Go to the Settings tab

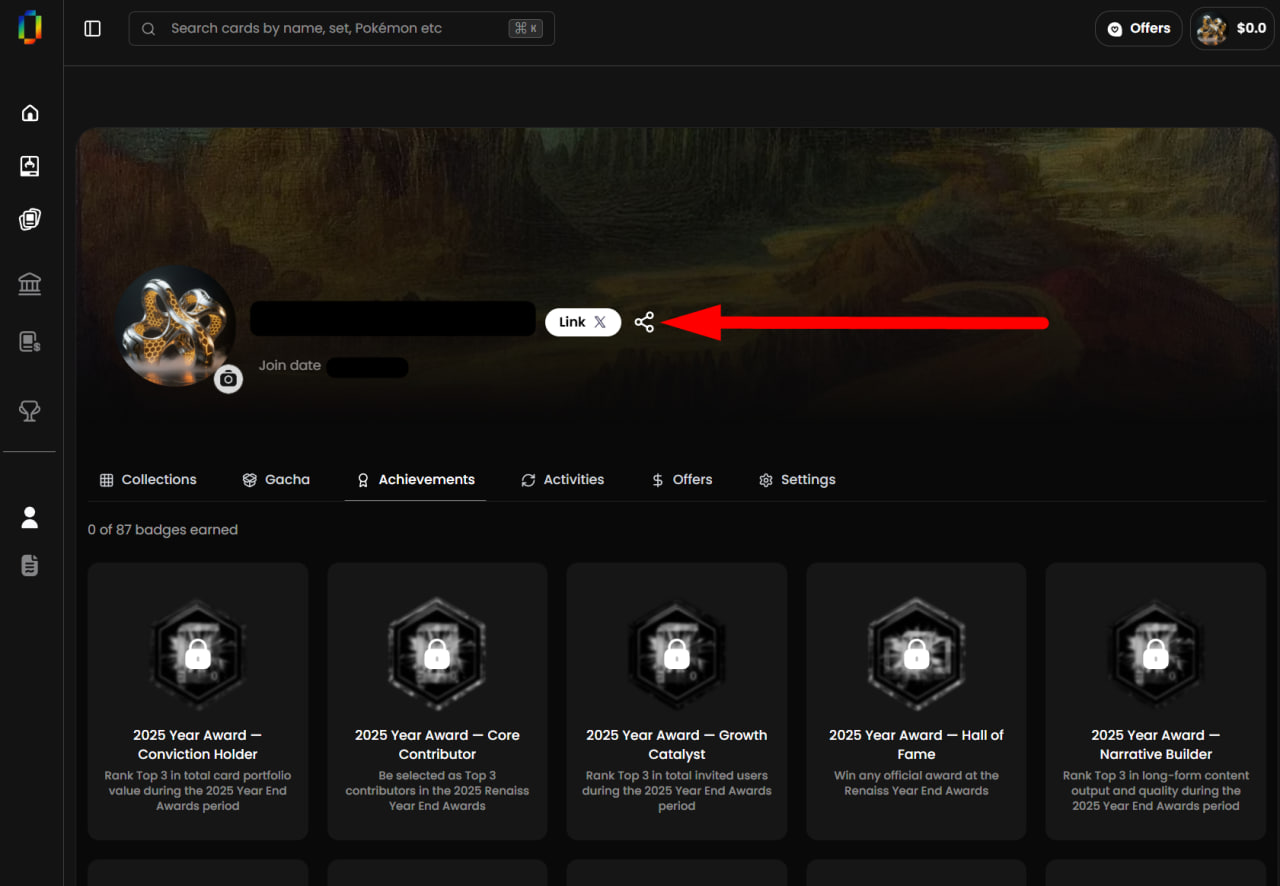pyautogui.click(x=797, y=480)
